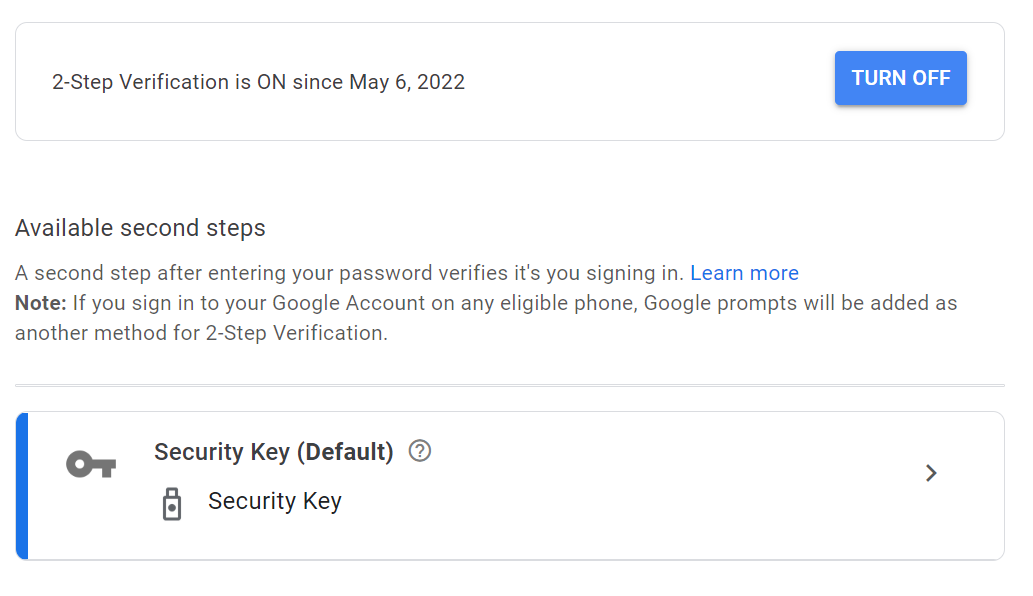The height and width of the screenshot is (596, 1033).
Task: Click the May 6, 2022 date text
Action: 407,82
